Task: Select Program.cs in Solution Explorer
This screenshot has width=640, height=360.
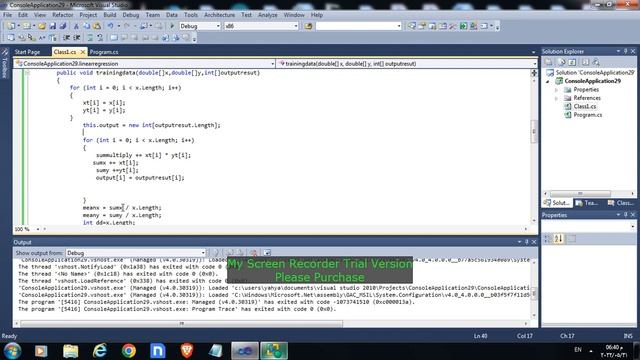Action: coord(587,115)
